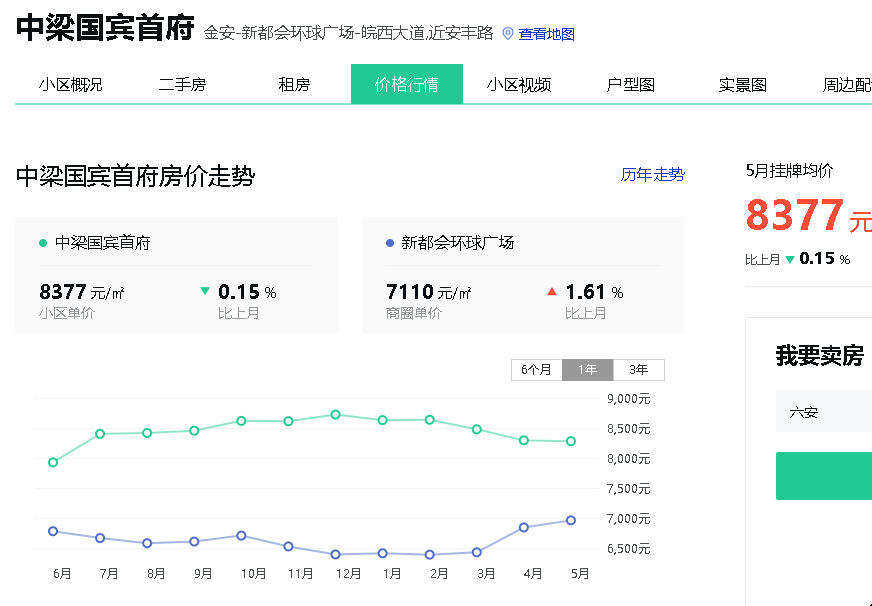This screenshot has height=606, width=872.
Task: Click the red 8377 listing price
Action: pyautogui.click(x=795, y=216)
